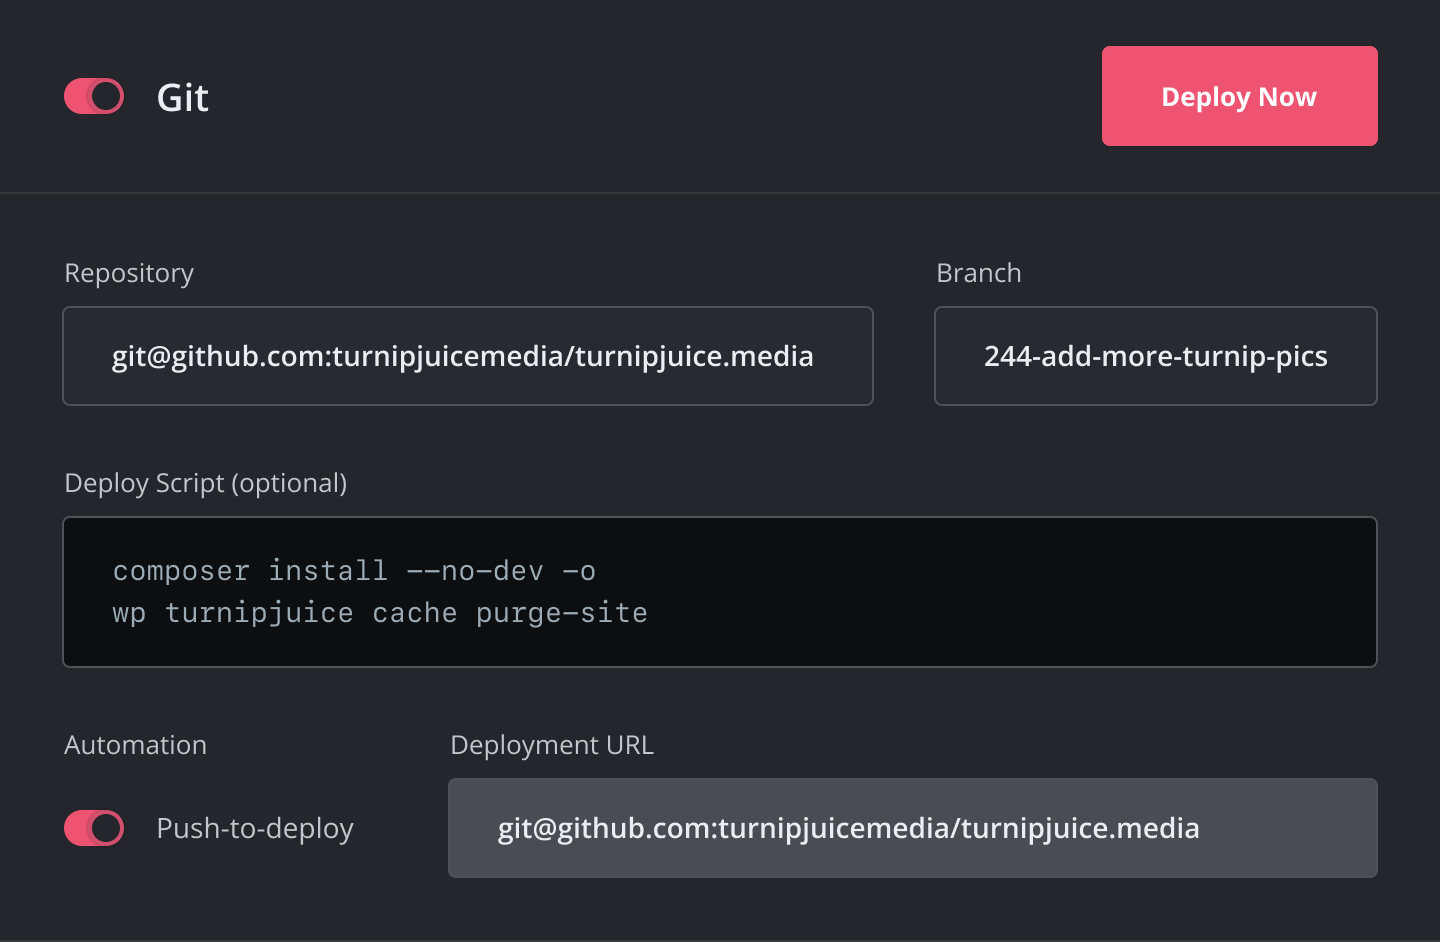Focus the Deploy Script text area
The image size is (1440, 942).
719,591
